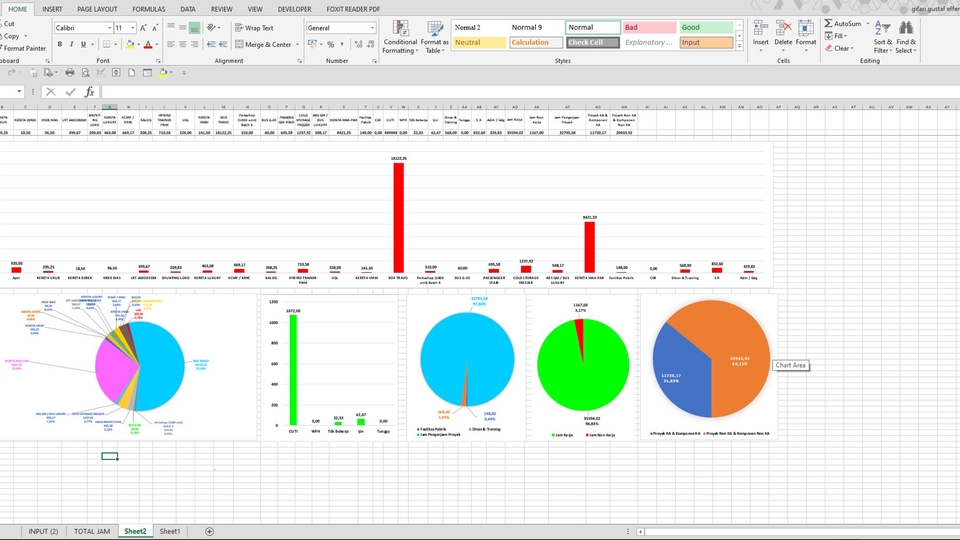Apply italic formatting
The width and height of the screenshot is (960, 540).
pos(71,44)
